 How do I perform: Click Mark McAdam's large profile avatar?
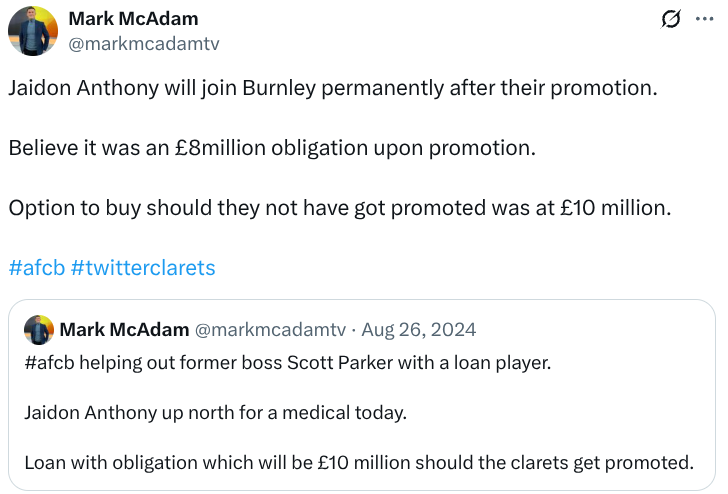pyautogui.click(x=33, y=31)
